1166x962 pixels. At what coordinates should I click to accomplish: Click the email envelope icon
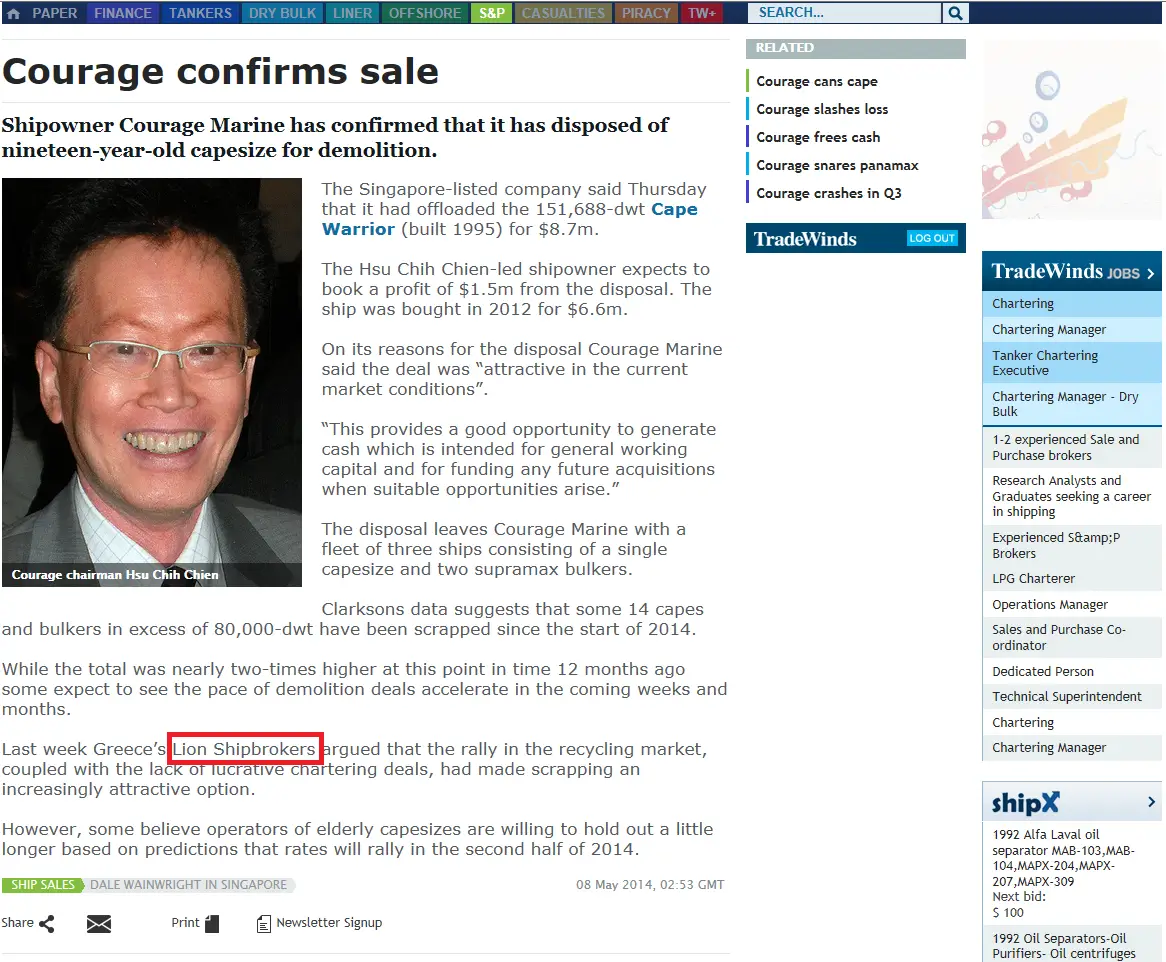coord(99,923)
